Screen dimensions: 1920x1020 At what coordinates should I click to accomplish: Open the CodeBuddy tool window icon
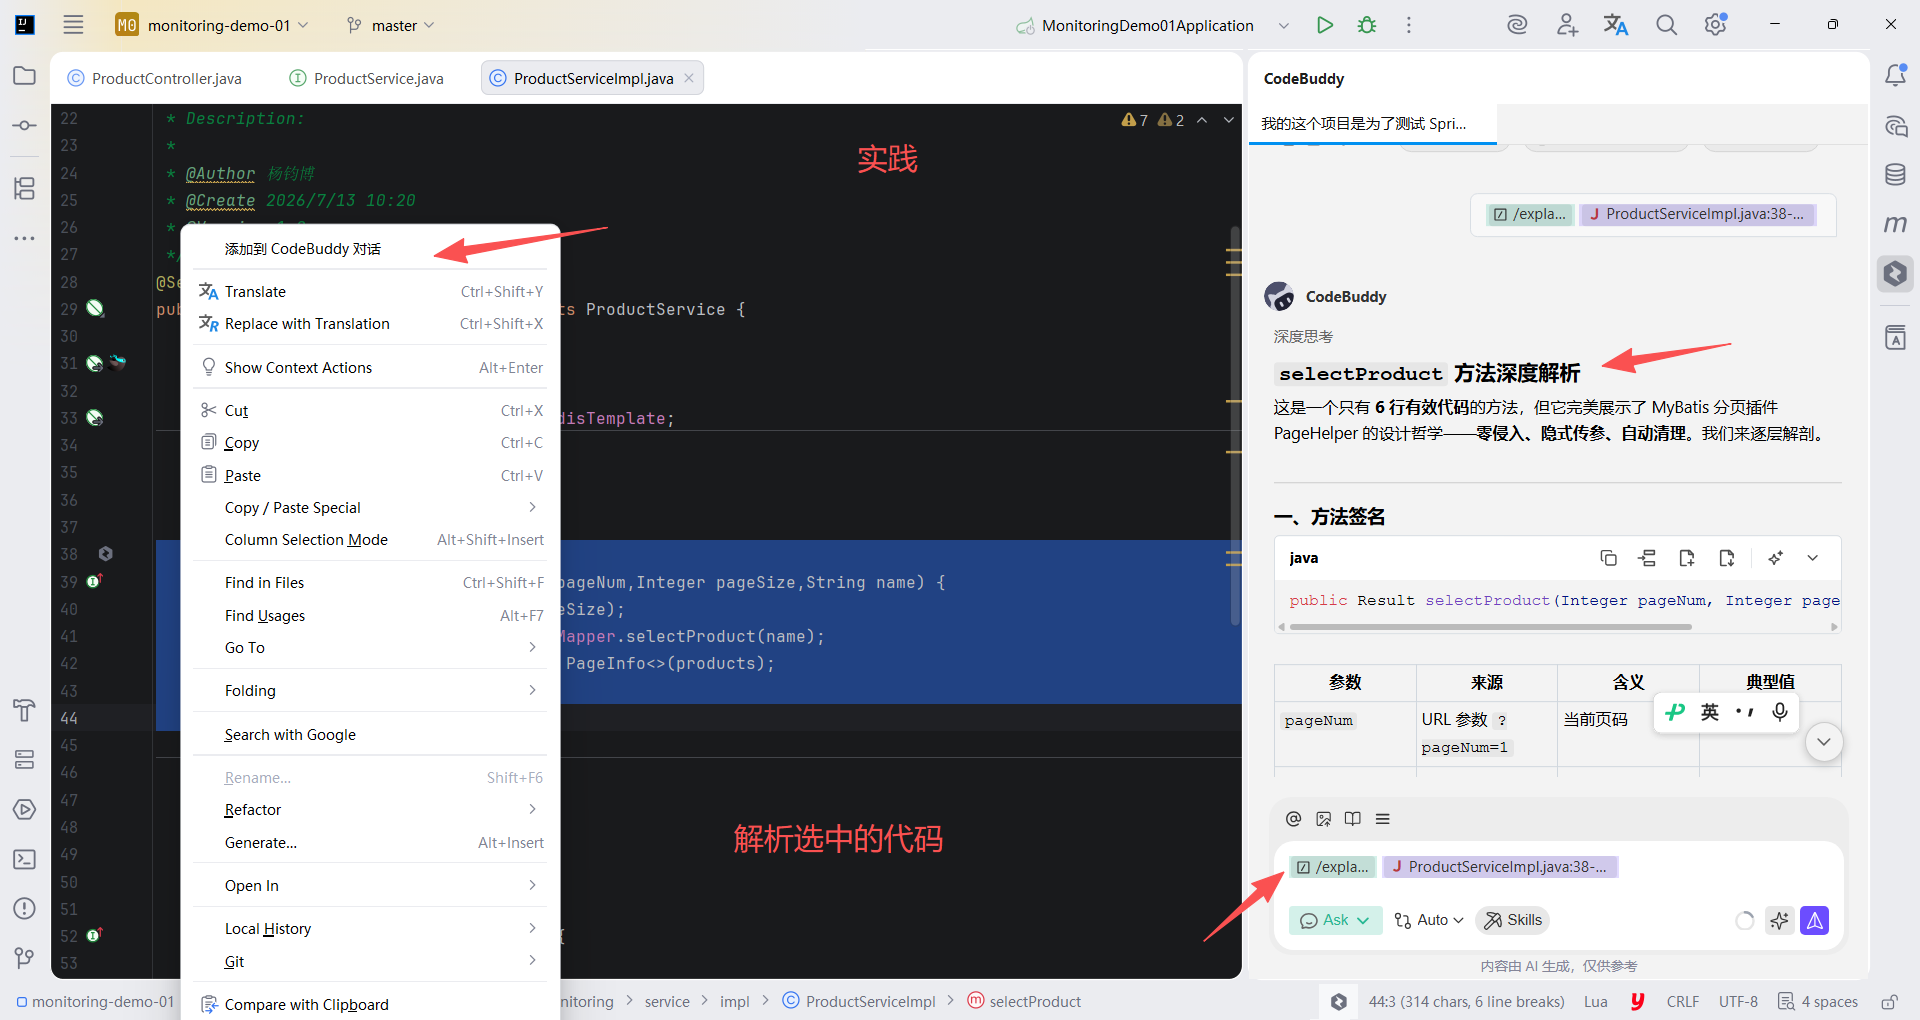[x=1895, y=273]
